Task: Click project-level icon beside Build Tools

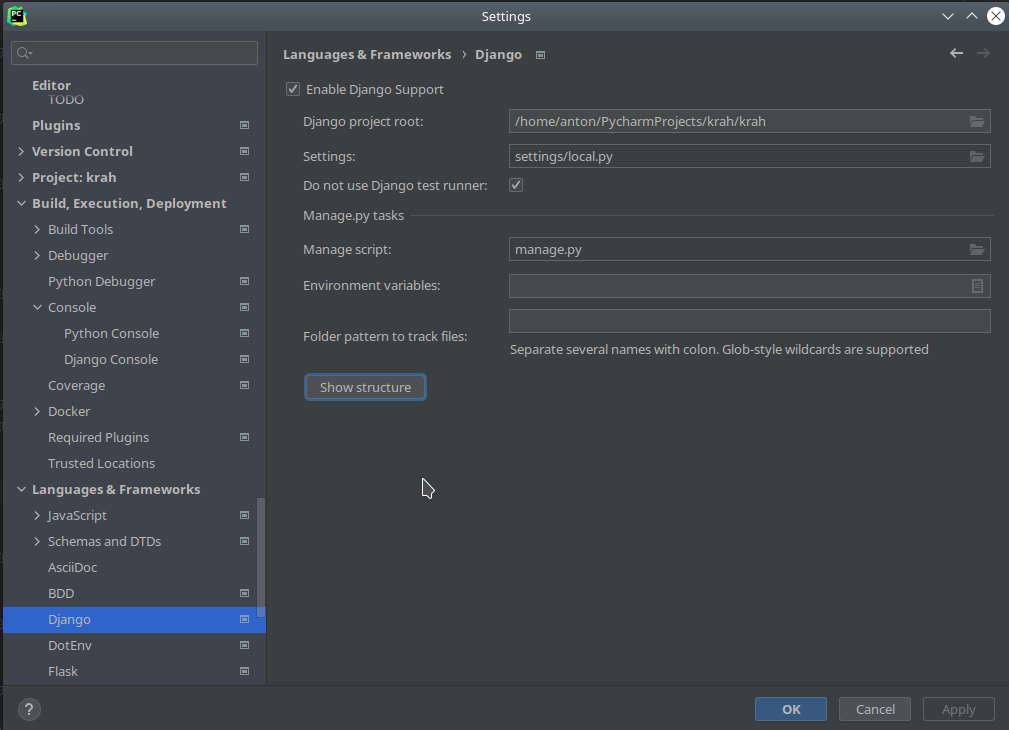Action: (245, 229)
